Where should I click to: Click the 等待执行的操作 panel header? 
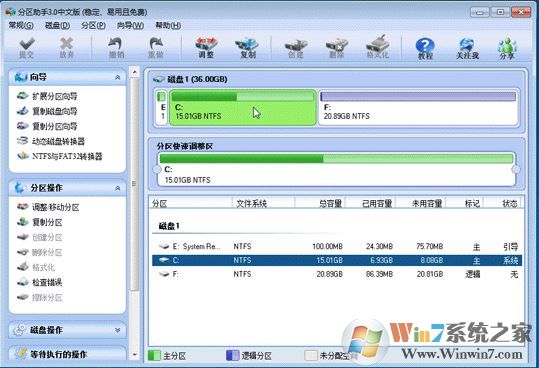[x=67, y=354]
